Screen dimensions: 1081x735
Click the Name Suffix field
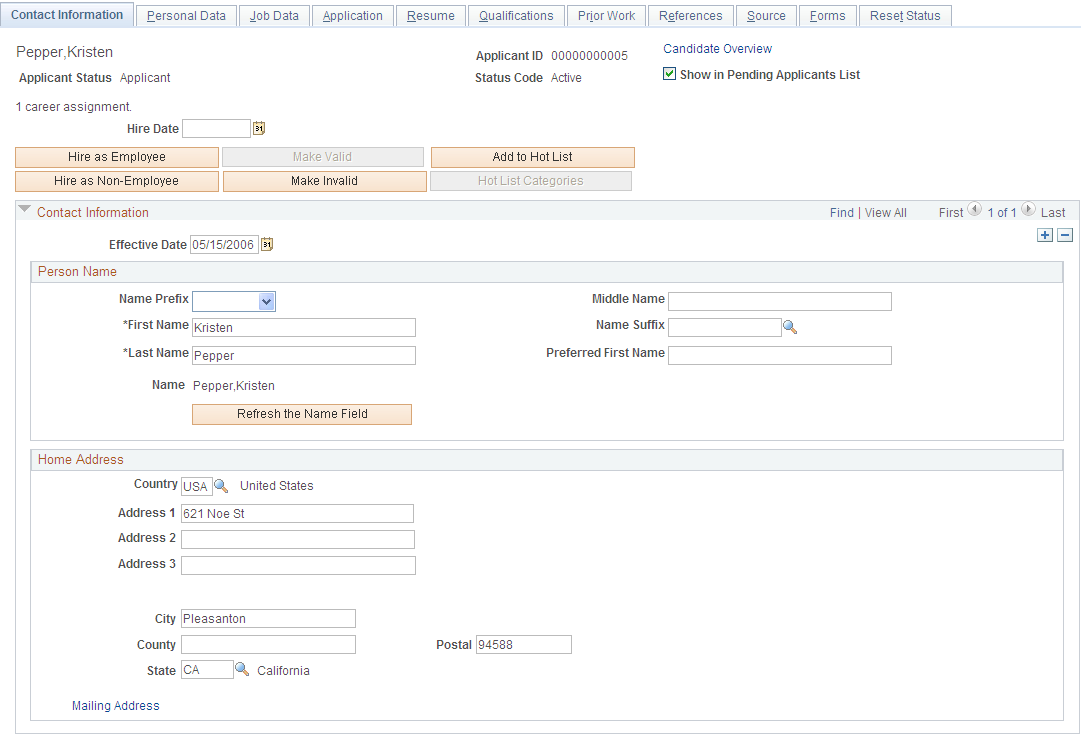[725, 328]
